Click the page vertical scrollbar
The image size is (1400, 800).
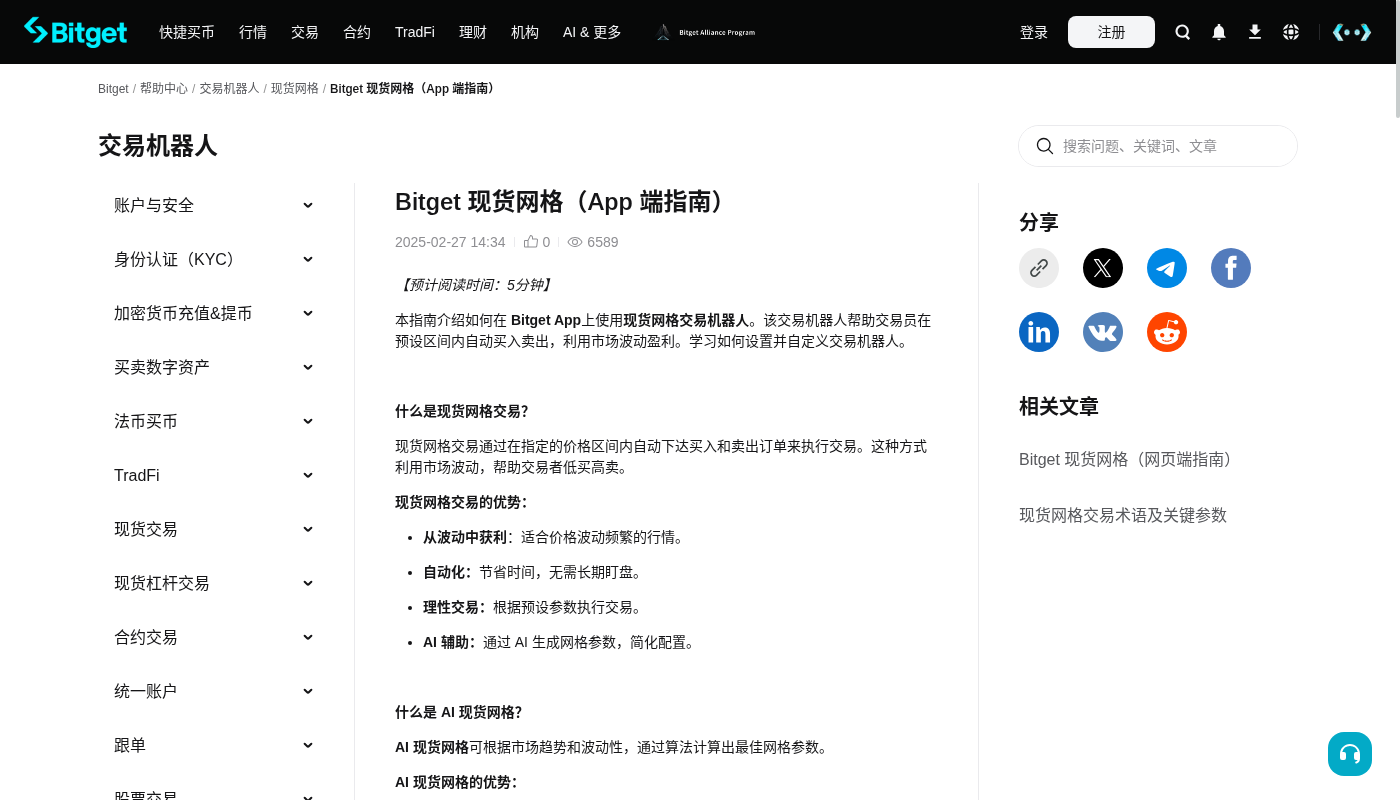point(1396,60)
